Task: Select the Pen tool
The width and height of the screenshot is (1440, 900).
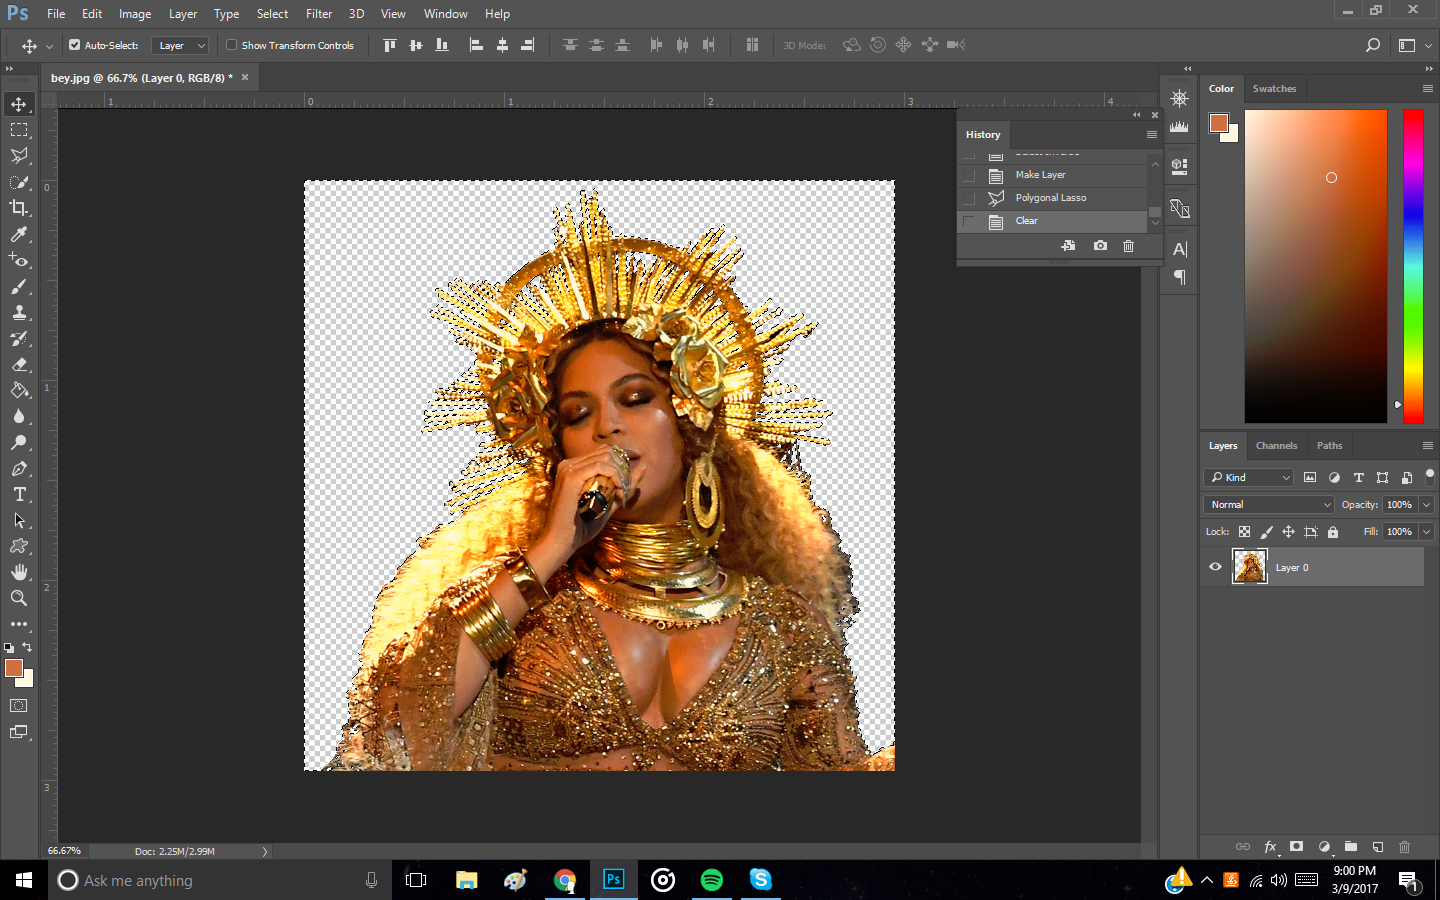Action: pos(19,468)
